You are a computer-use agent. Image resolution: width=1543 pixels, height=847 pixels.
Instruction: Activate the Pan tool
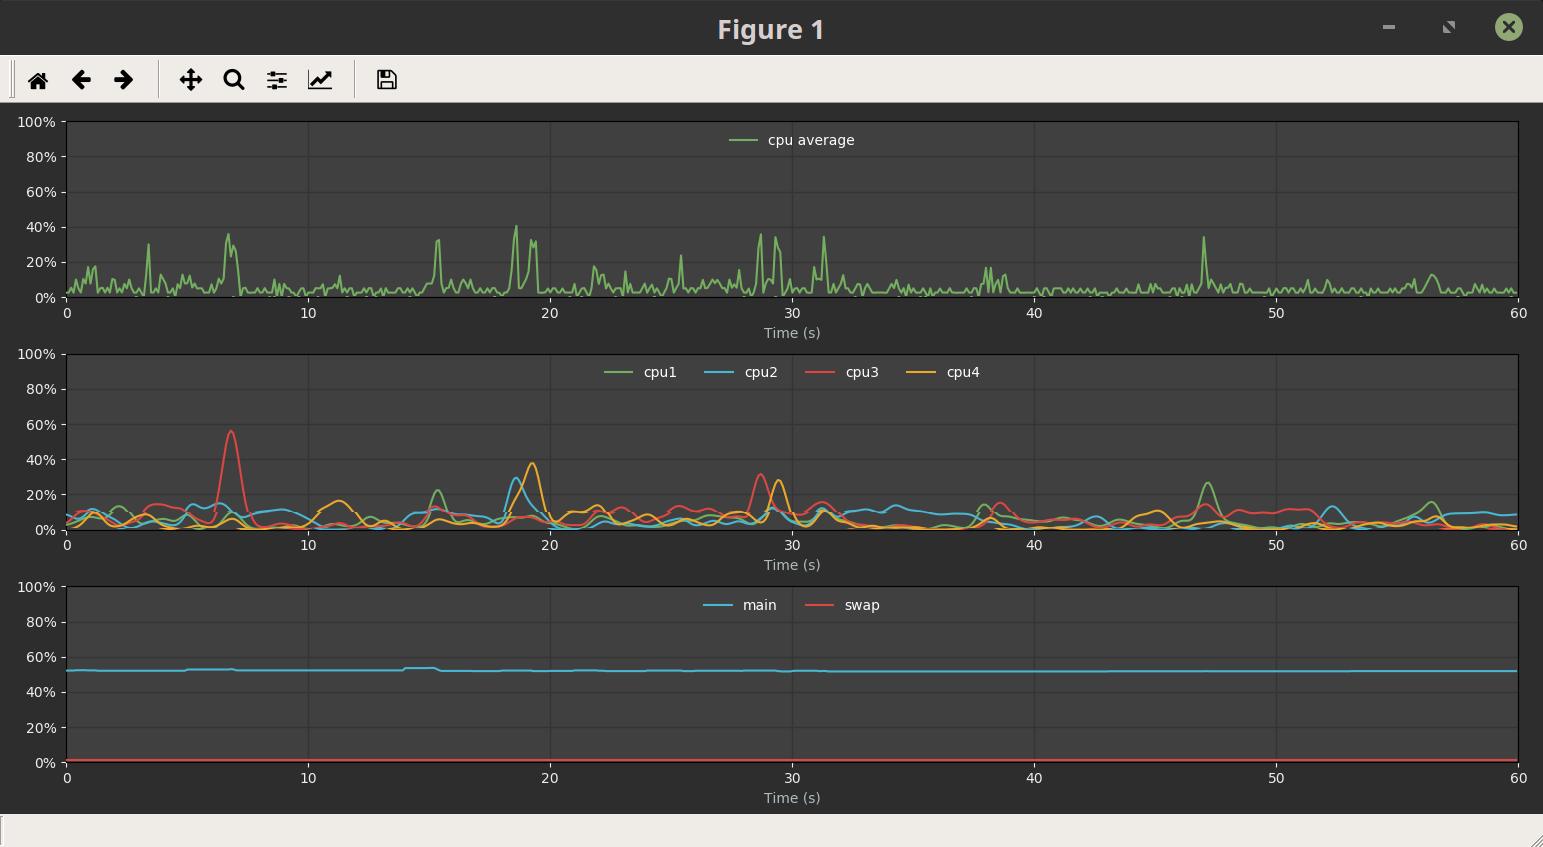[x=190, y=79]
